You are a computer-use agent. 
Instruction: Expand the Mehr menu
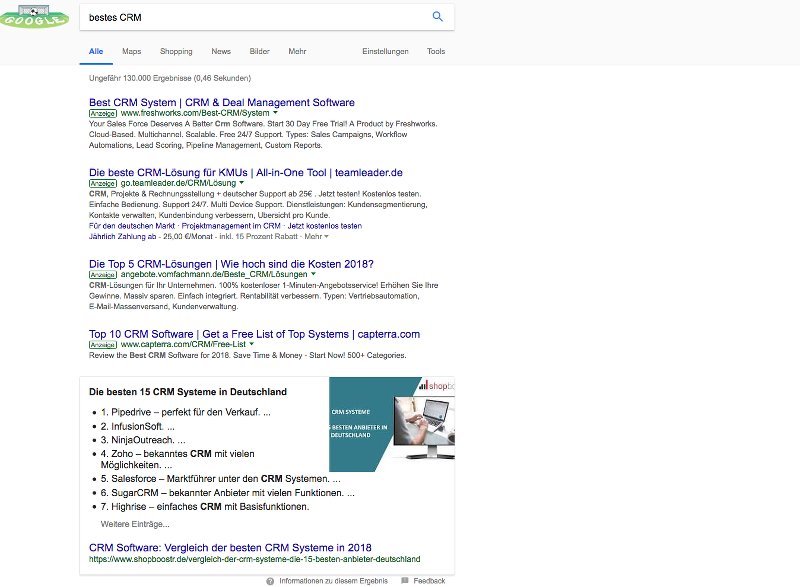297,51
